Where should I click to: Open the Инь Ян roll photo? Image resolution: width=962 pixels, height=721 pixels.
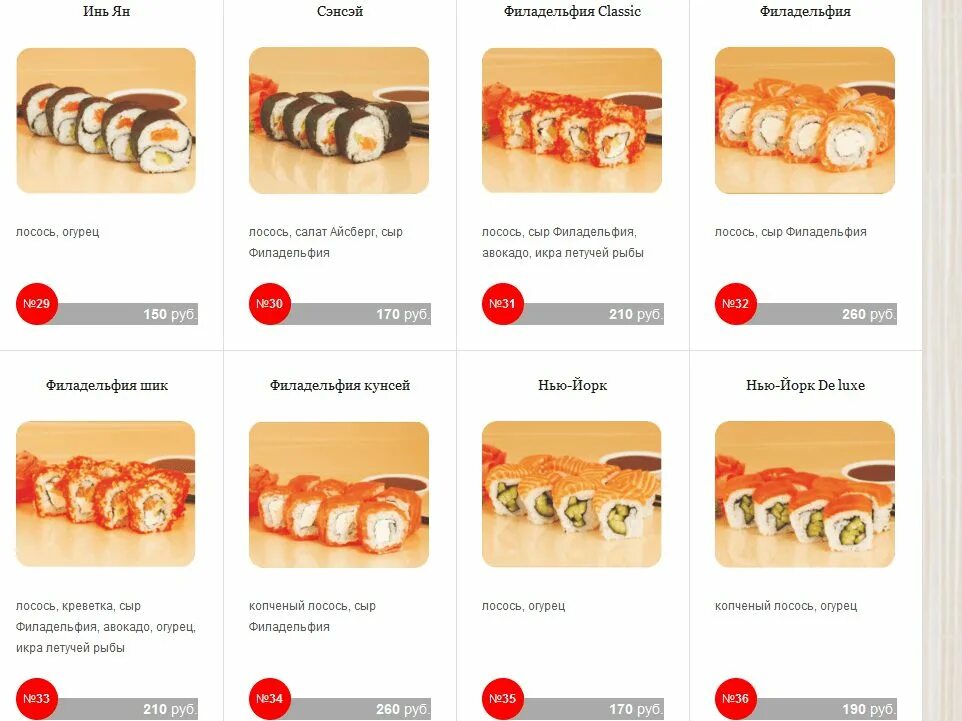tap(106, 120)
